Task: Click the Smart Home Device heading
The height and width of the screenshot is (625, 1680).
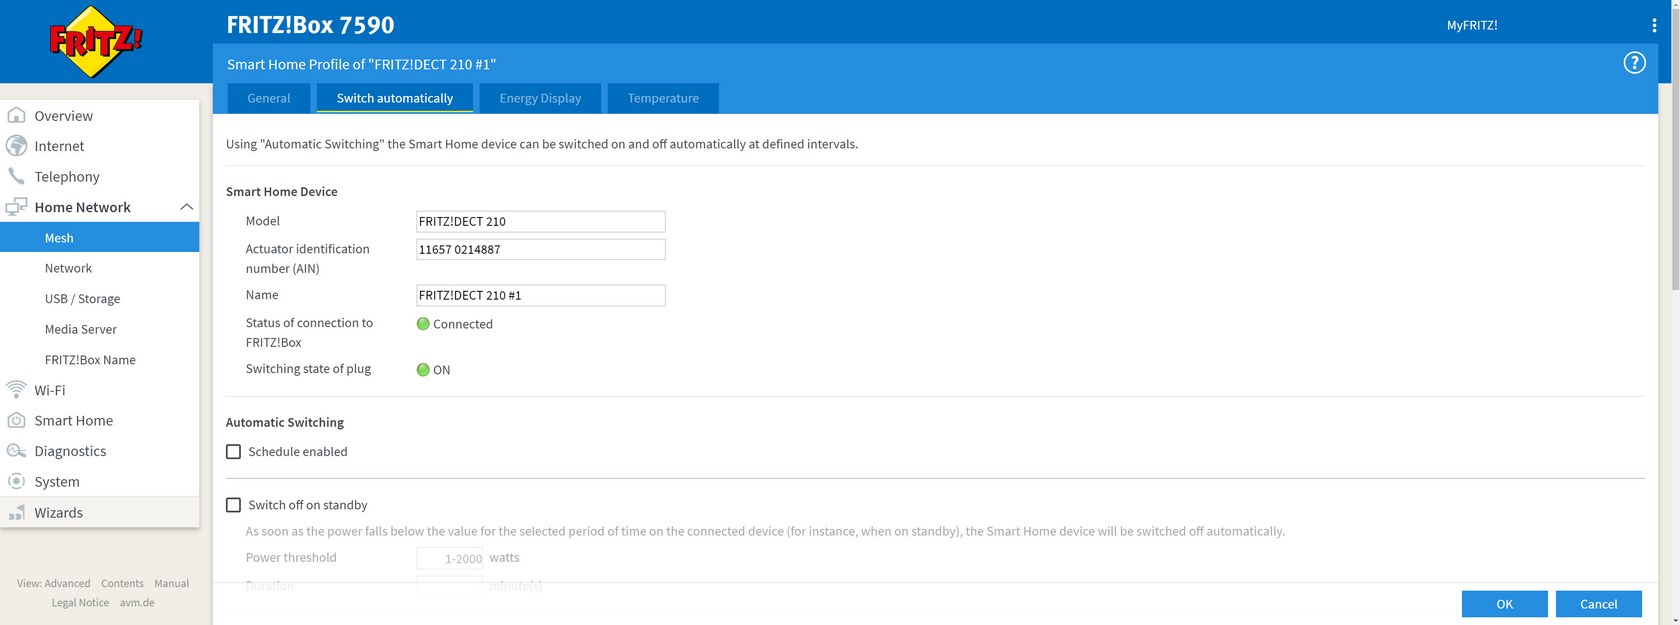Action: (282, 191)
